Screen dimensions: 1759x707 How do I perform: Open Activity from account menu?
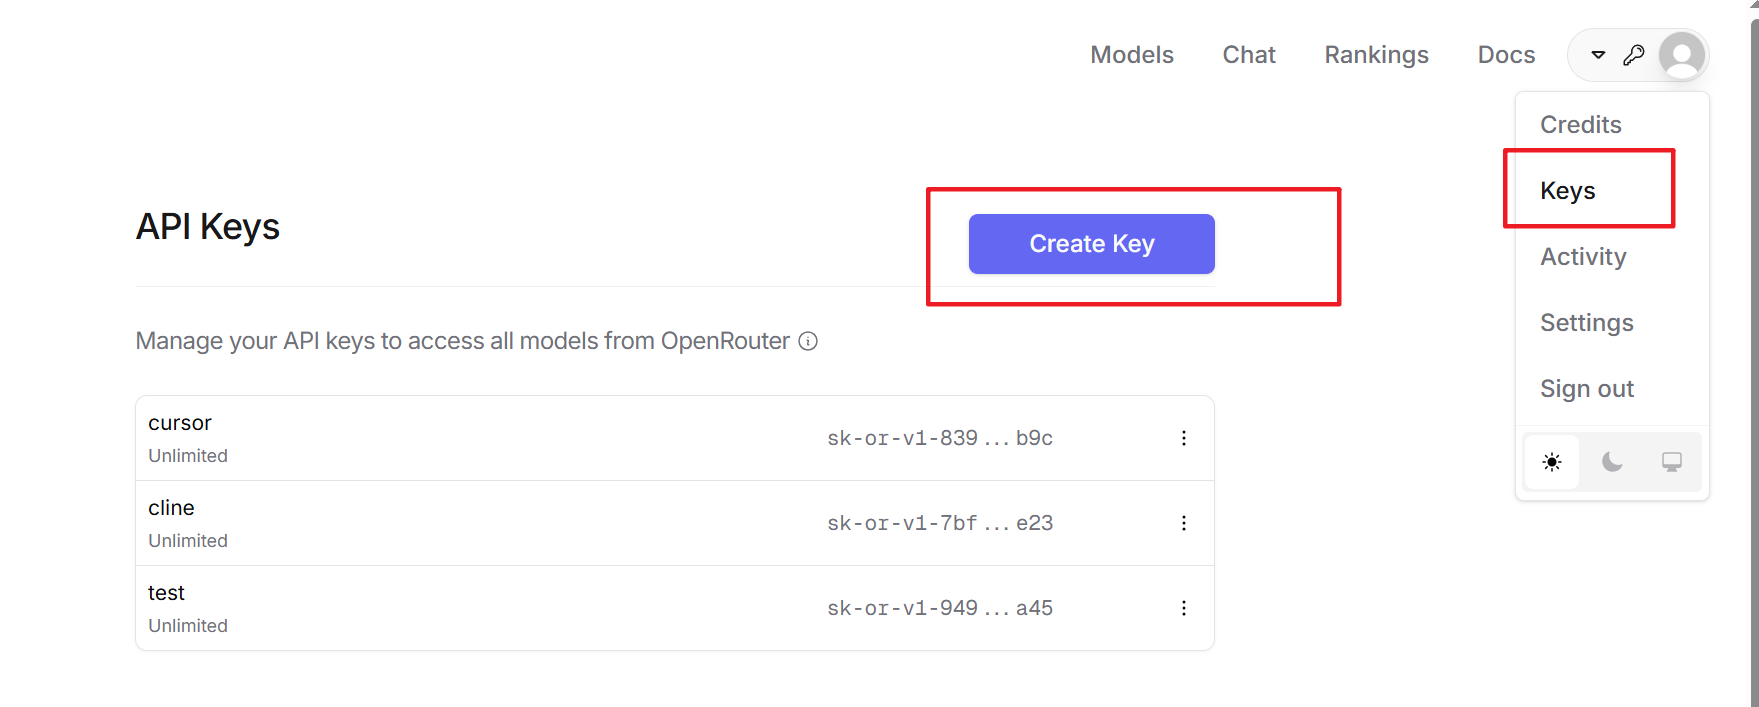click(x=1583, y=257)
